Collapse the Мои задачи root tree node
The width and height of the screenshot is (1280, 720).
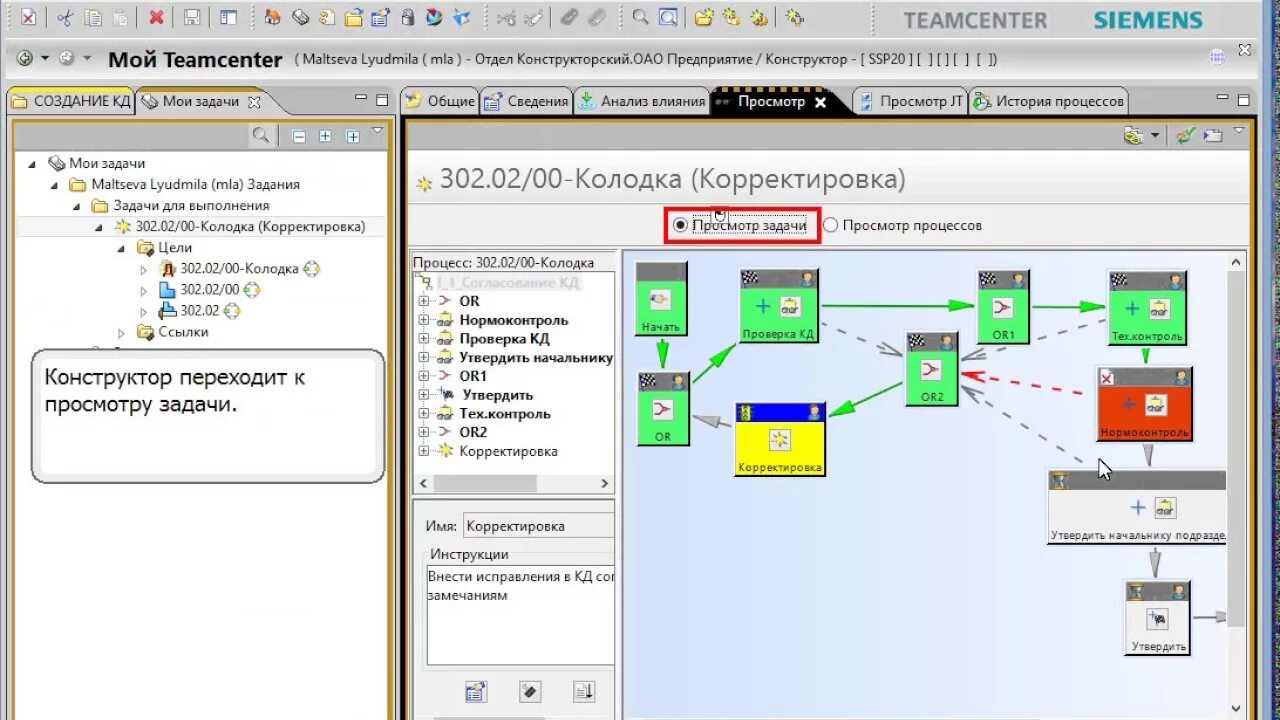(32, 163)
